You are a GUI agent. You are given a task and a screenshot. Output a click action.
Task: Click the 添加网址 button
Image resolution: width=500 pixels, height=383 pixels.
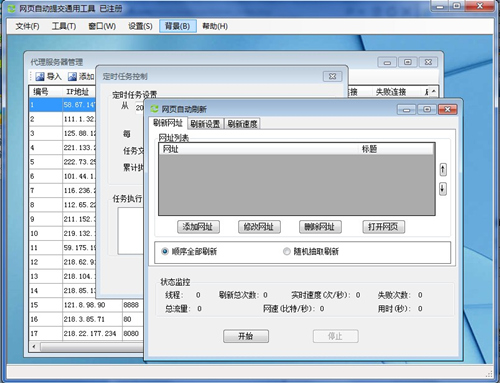coord(198,227)
